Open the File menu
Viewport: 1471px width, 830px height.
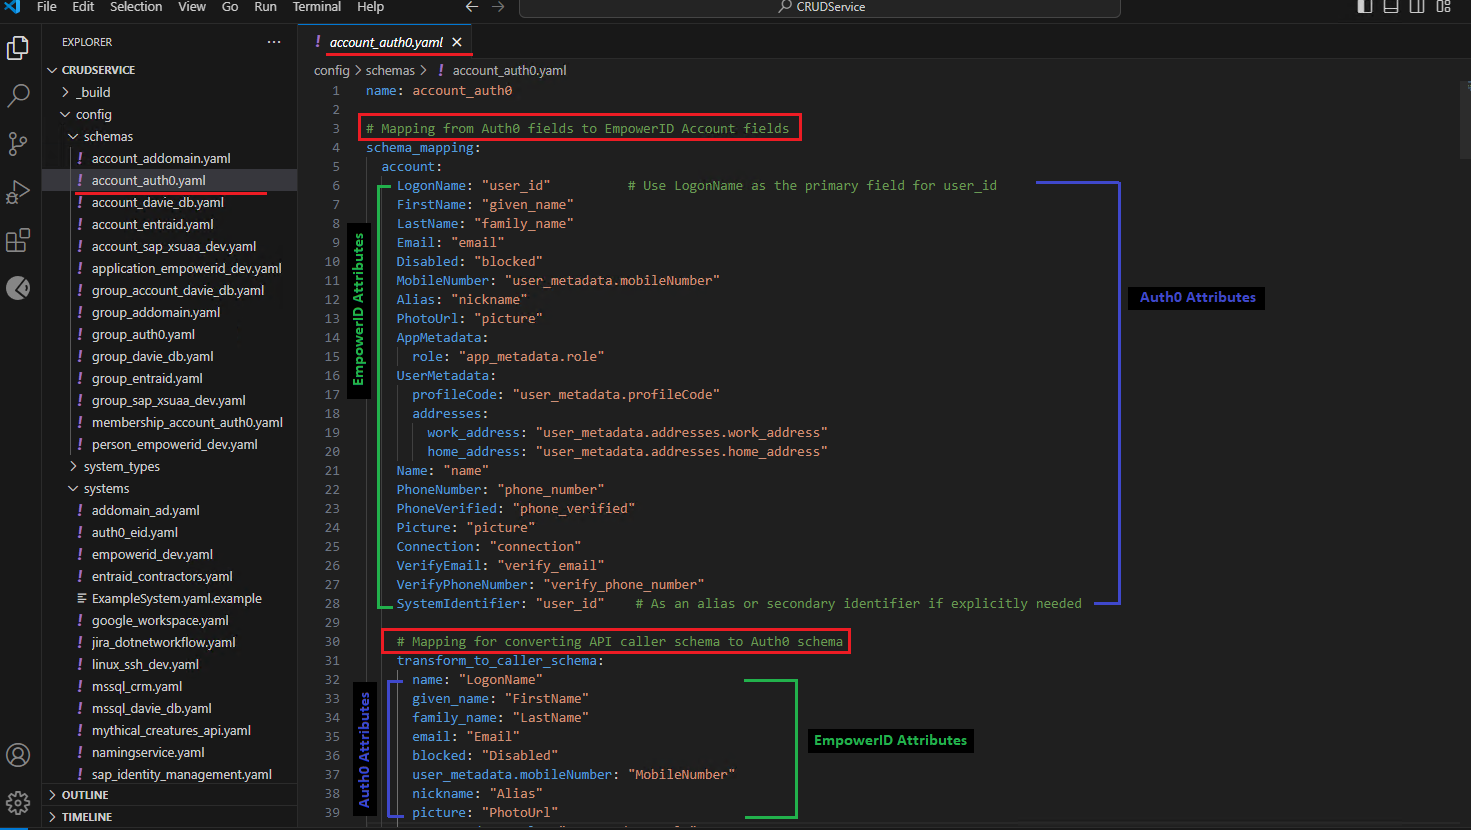[x=47, y=7]
